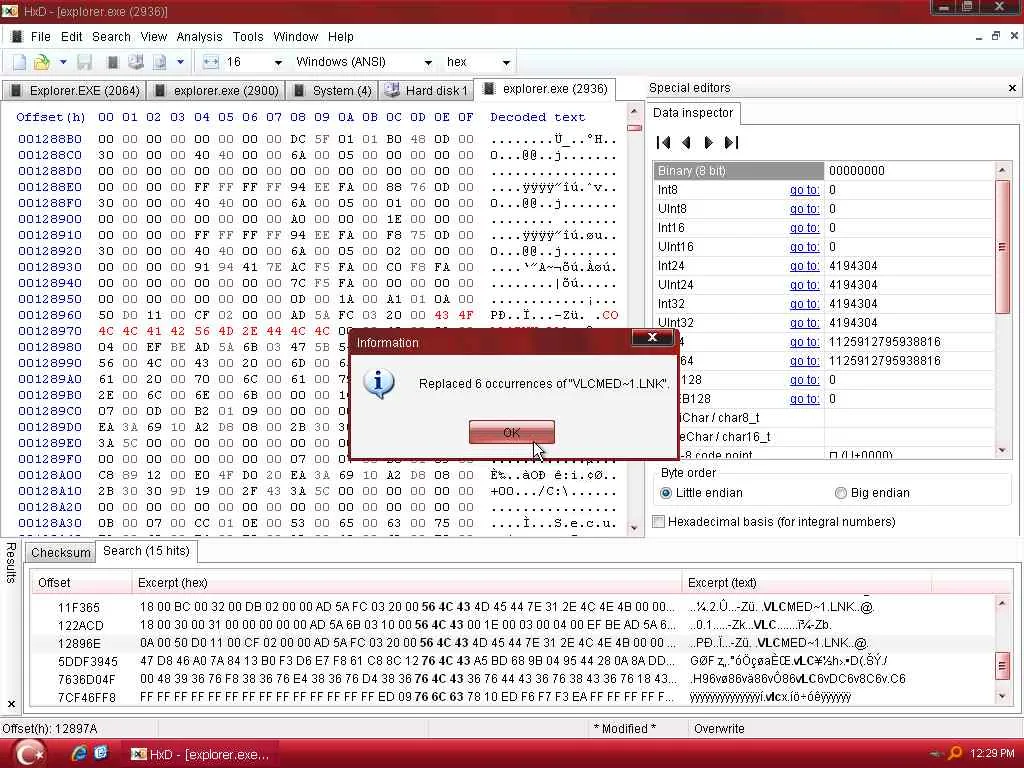Select search result row 5DDF3945
Viewport: 1024px width, 768px height.
513,662
